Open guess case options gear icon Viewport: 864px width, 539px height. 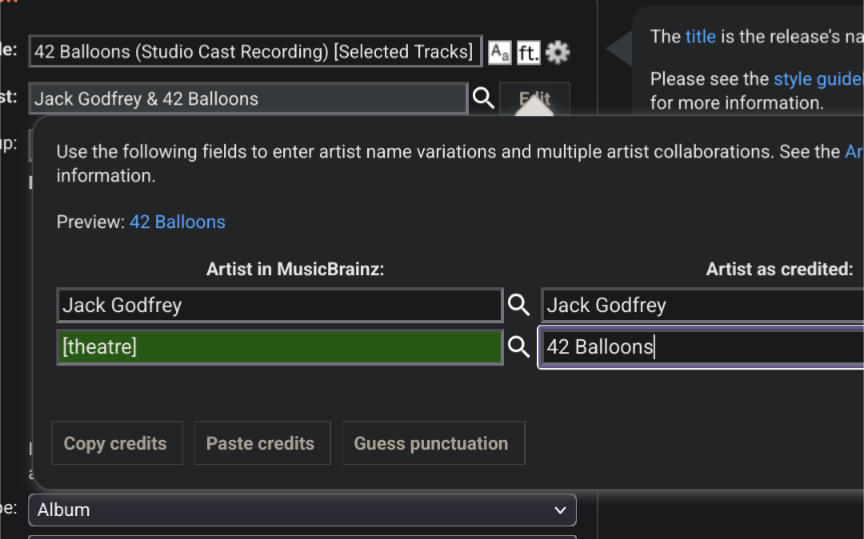click(x=557, y=52)
